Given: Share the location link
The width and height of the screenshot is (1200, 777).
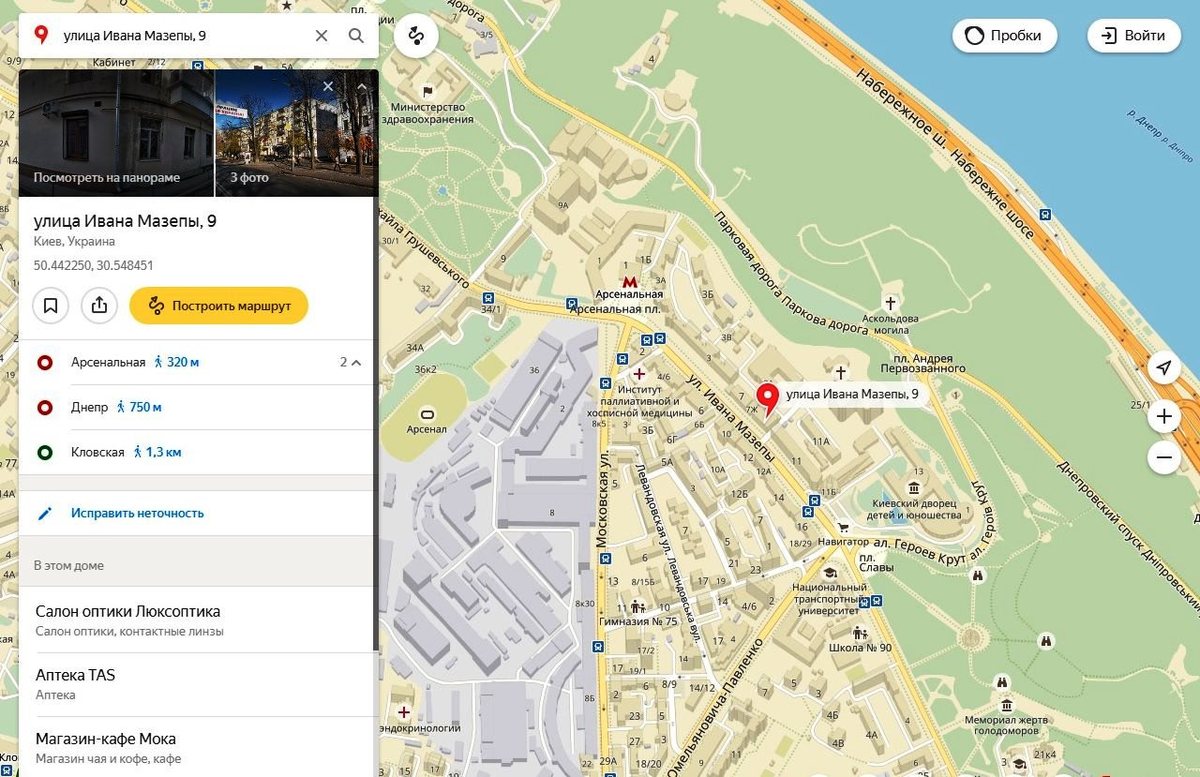Looking at the screenshot, I should click(99, 306).
